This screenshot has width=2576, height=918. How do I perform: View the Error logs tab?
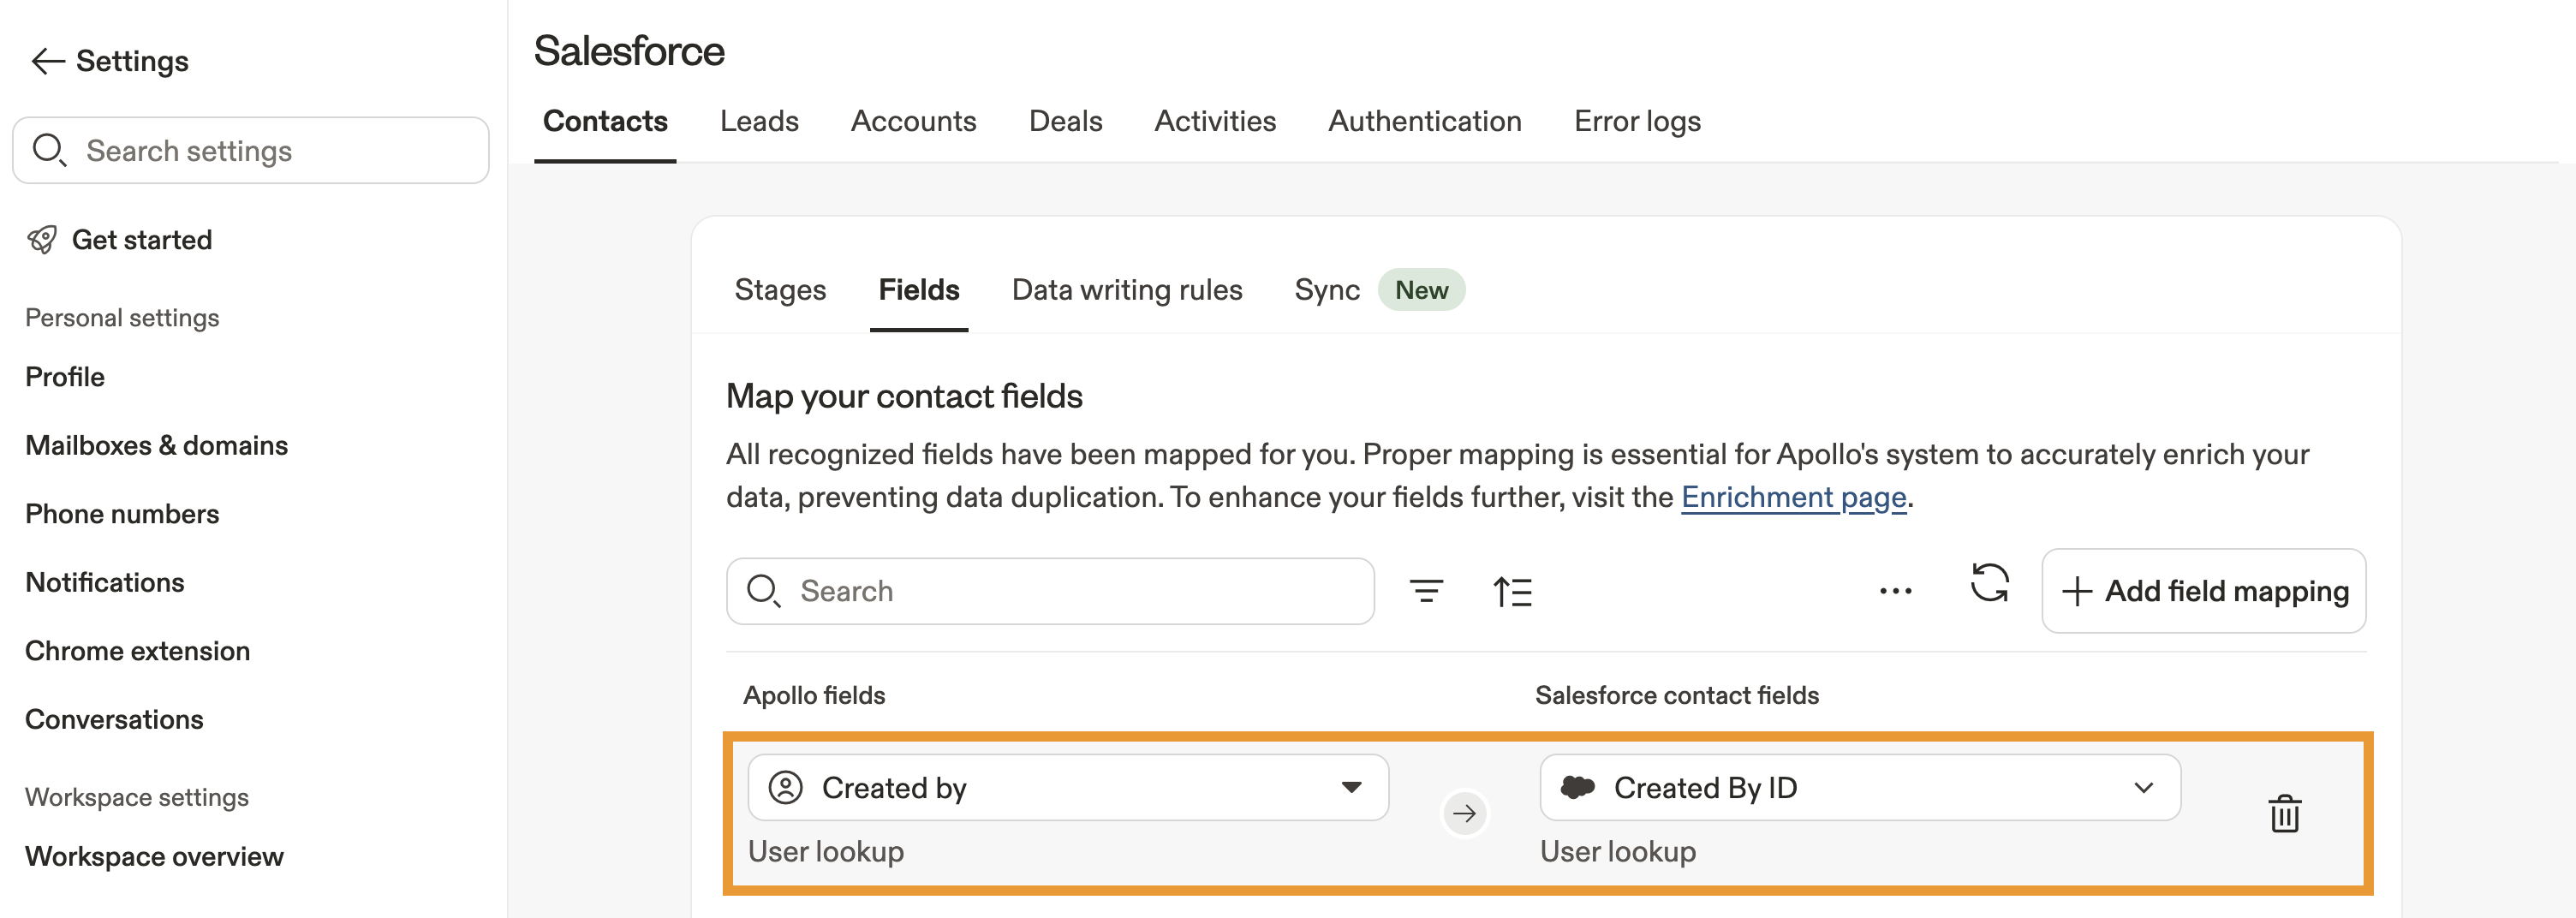point(1637,122)
